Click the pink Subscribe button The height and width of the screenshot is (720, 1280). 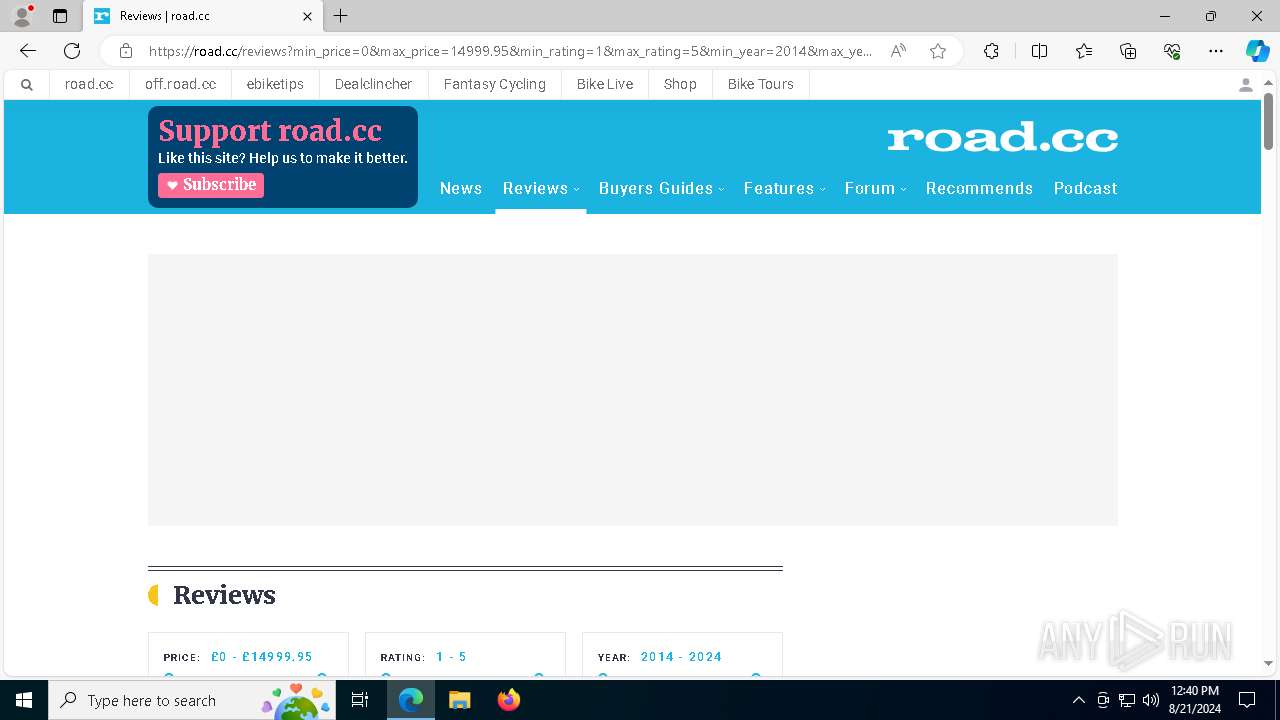click(211, 185)
